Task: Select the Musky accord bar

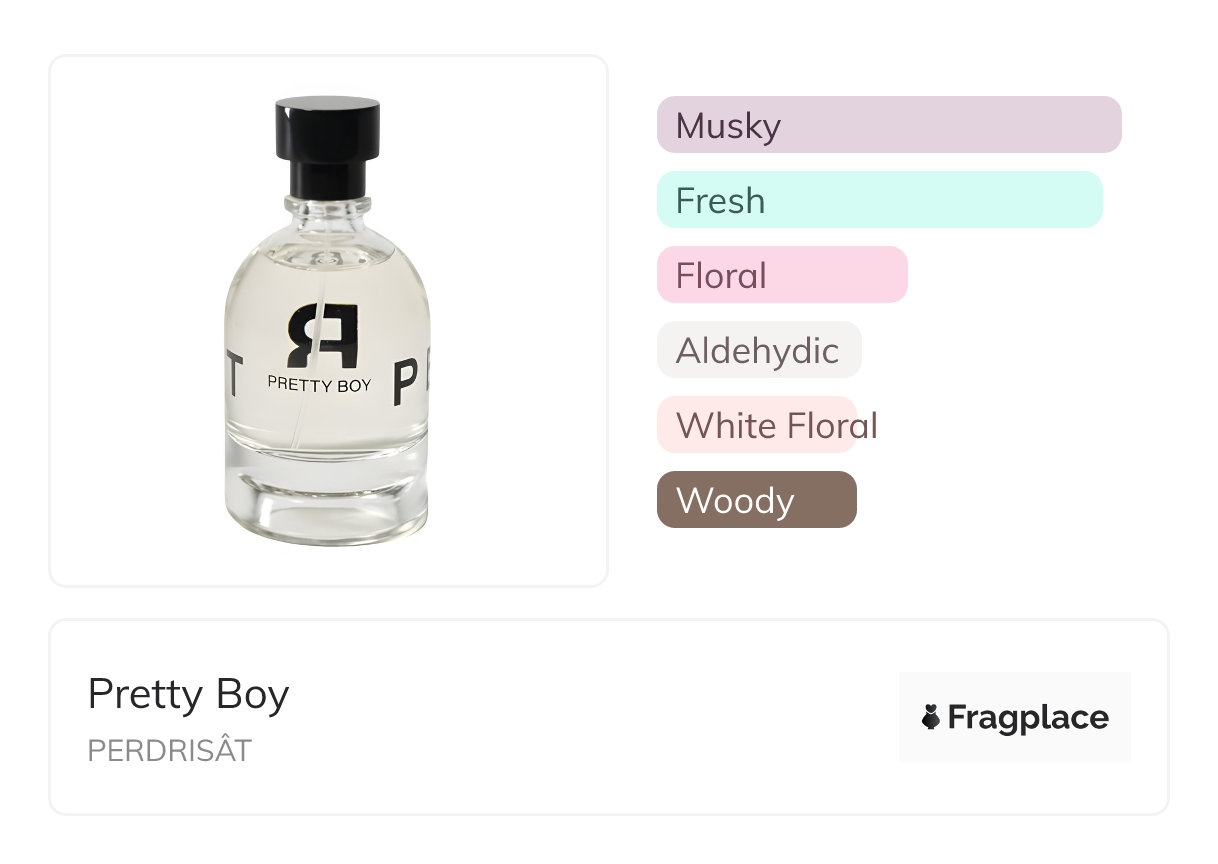Action: tap(888, 125)
